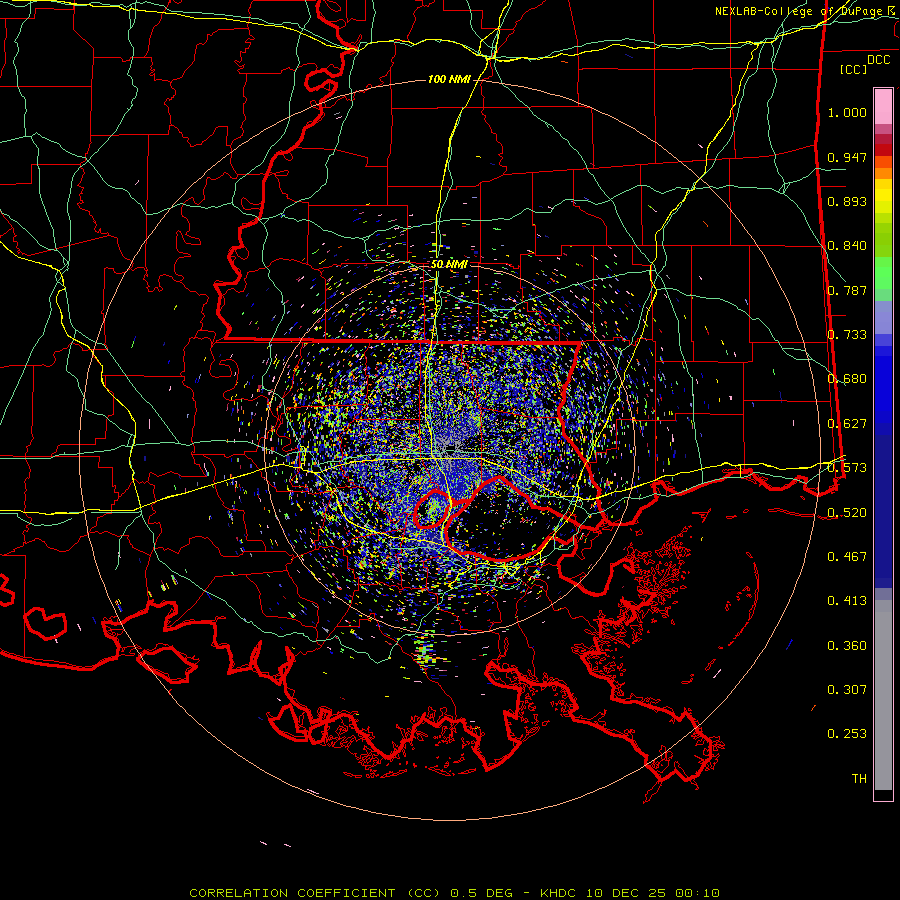Image resolution: width=900 pixels, height=900 pixels.
Task: Click the 0.733 scale value
Action: tap(847, 335)
